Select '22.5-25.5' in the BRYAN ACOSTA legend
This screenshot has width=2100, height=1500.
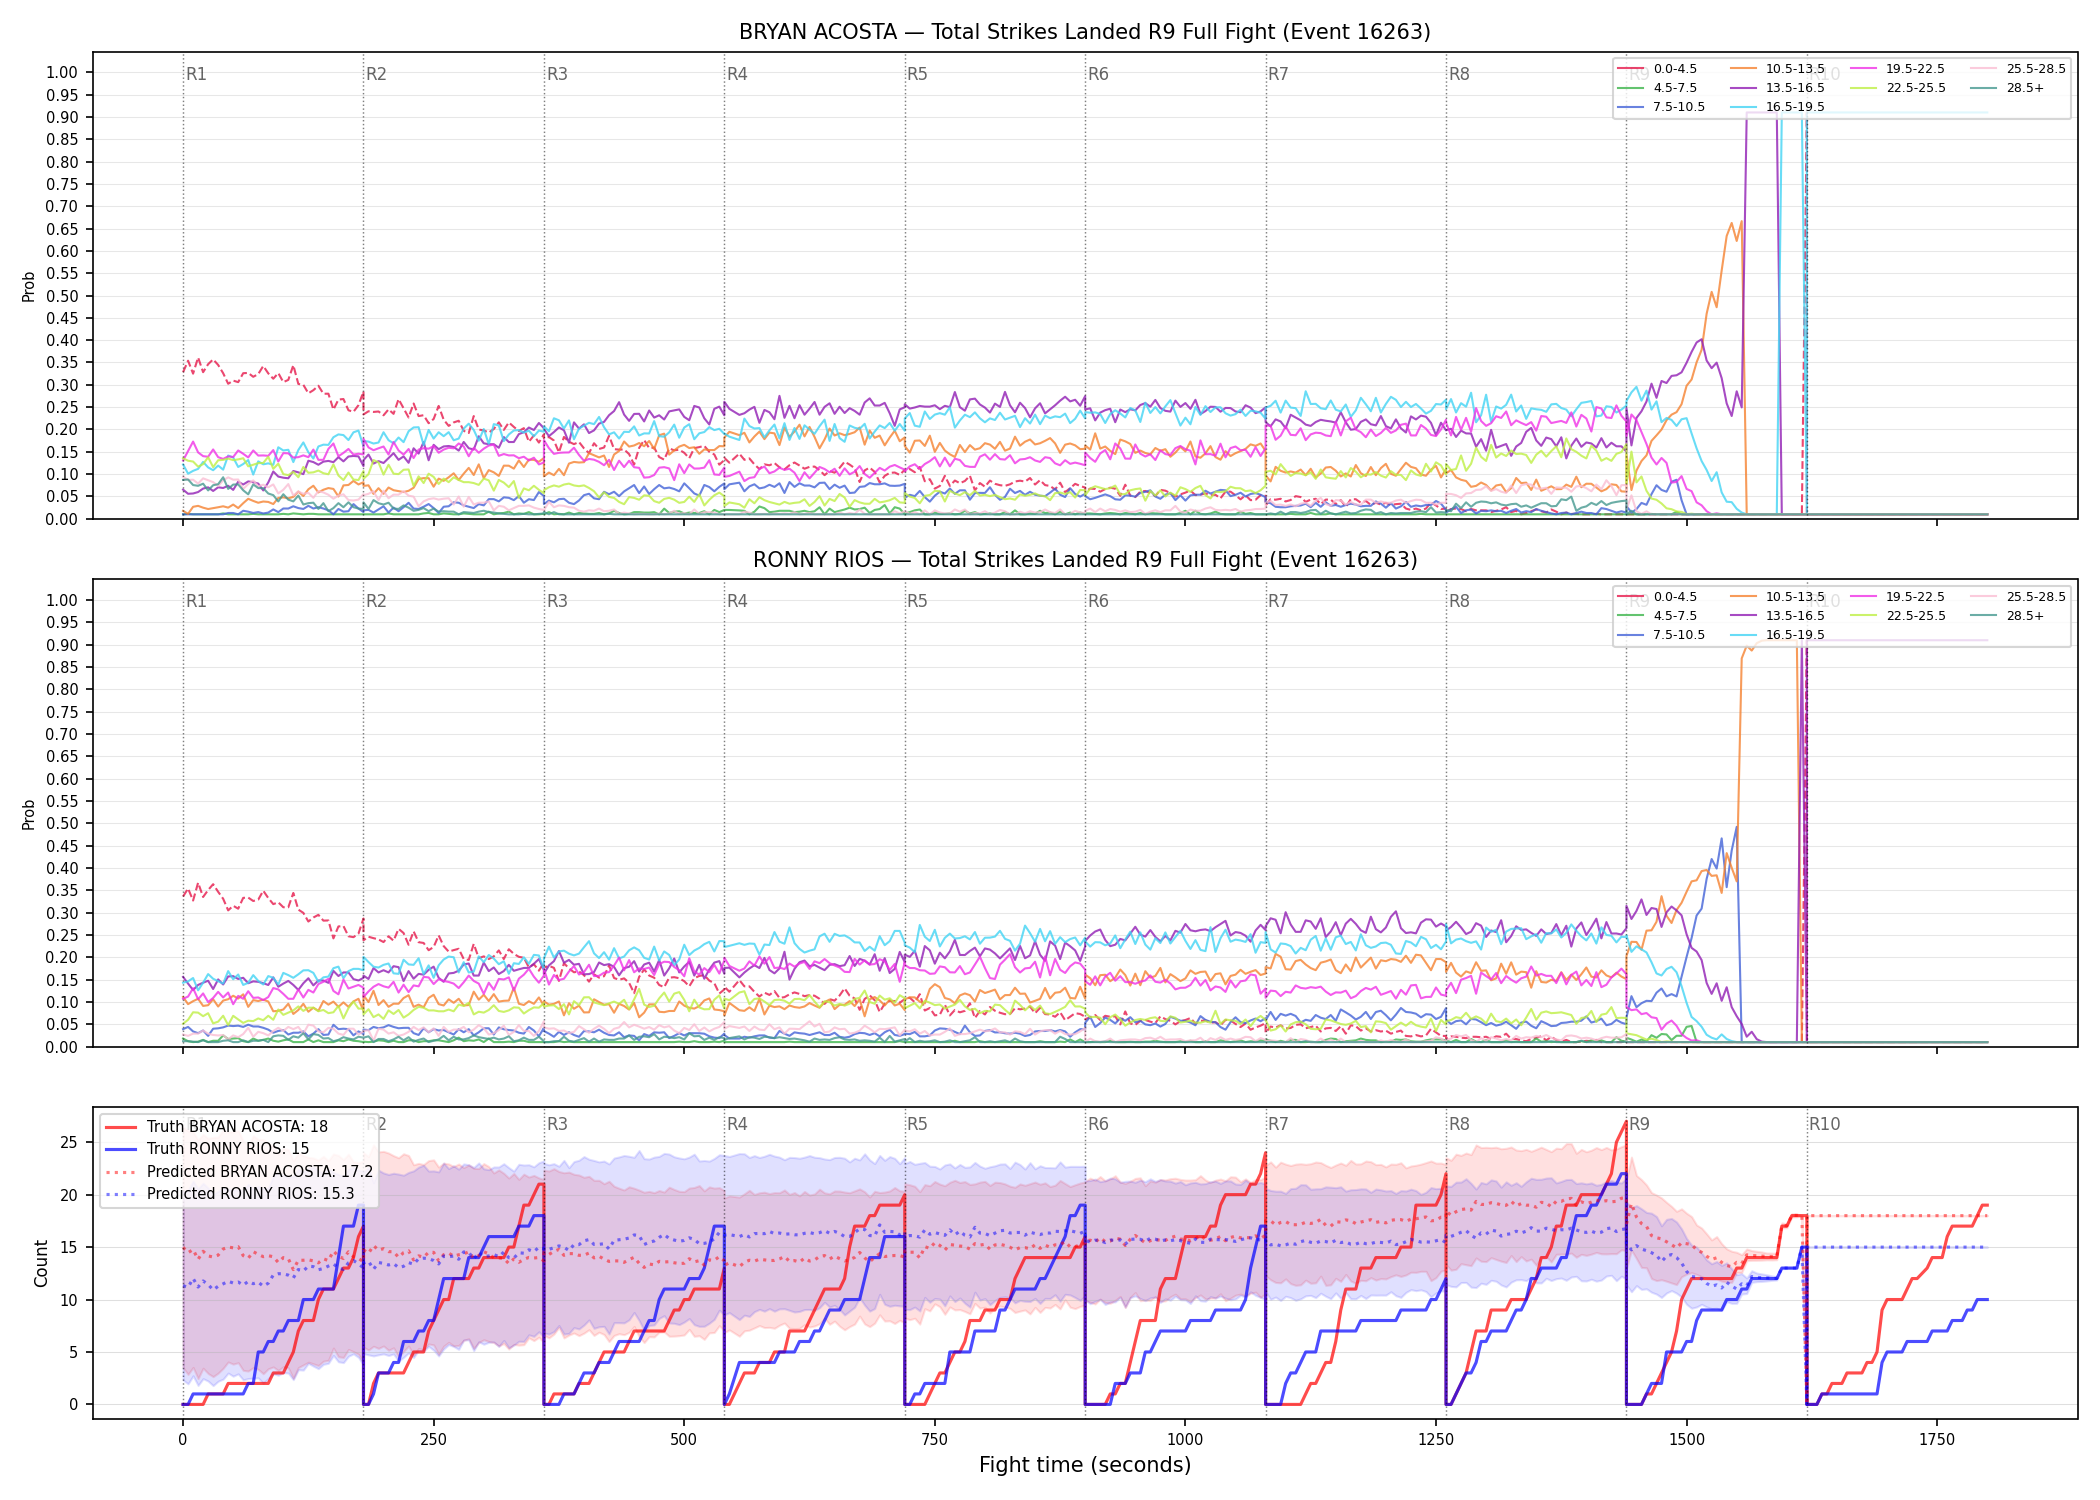[x=1915, y=88]
